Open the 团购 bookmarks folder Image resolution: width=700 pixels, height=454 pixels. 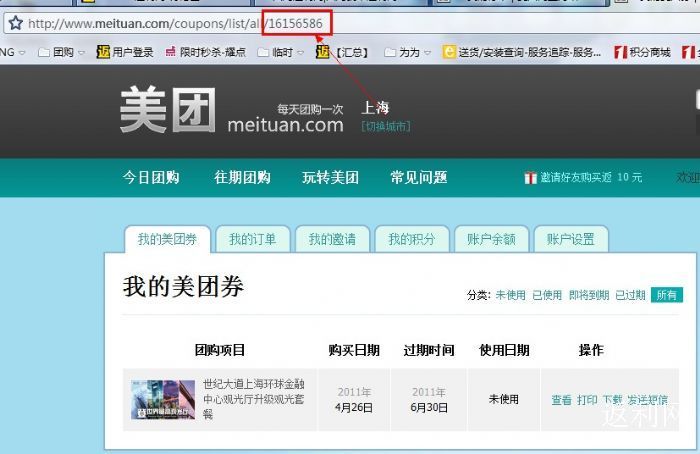click(62, 52)
